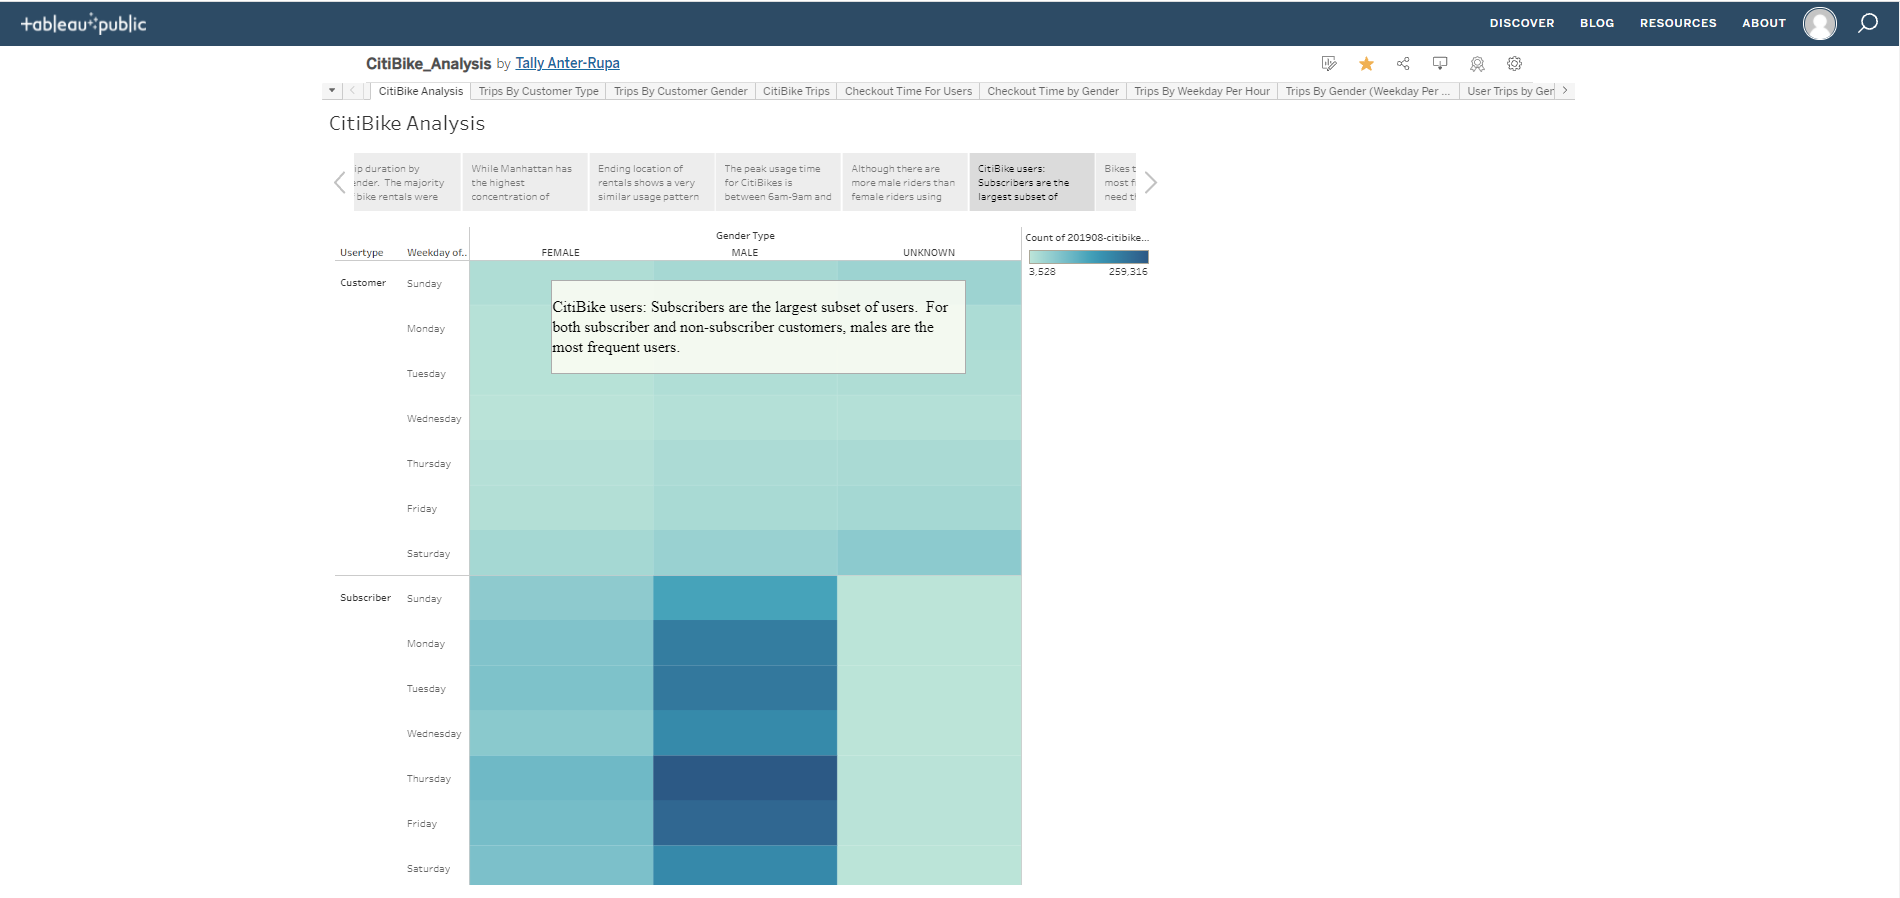Click the Tableau Public logo

coord(84,23)
